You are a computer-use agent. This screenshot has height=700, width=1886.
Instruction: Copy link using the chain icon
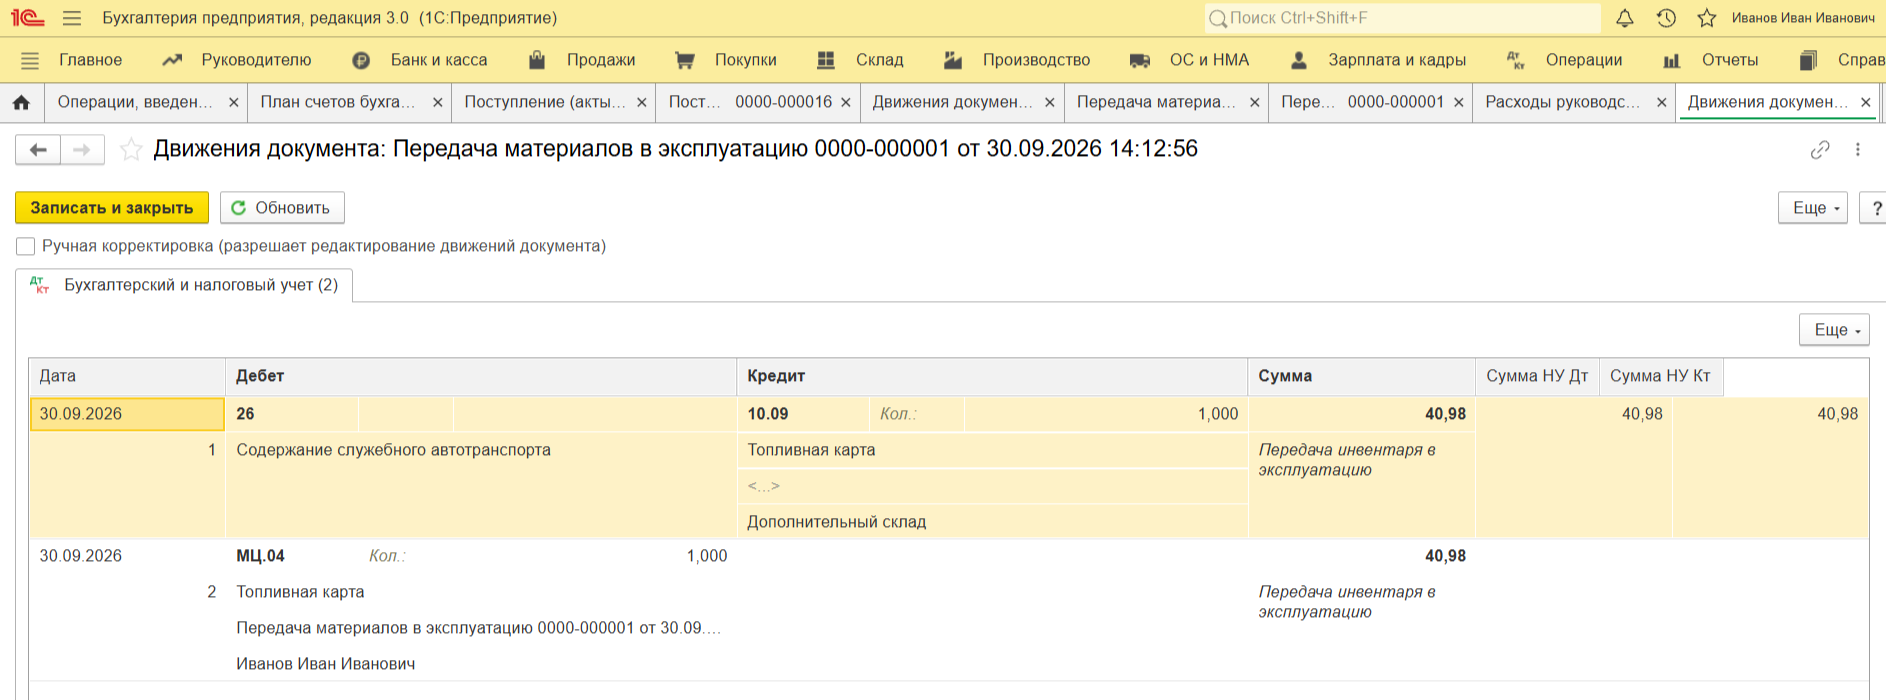(x=1820, y=150)
